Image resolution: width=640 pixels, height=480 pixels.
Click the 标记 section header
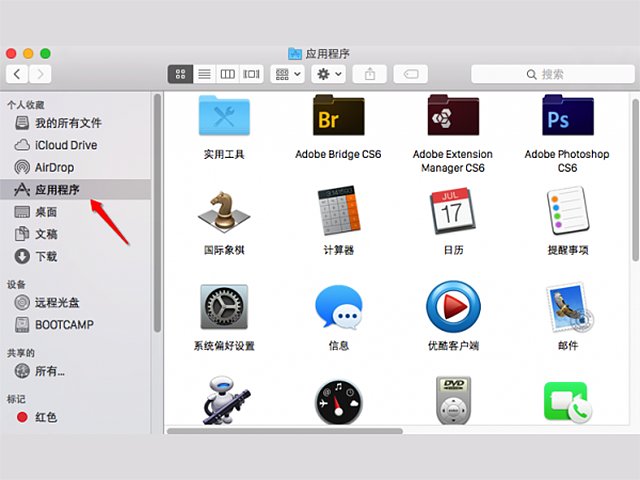(x=16, y=399)
